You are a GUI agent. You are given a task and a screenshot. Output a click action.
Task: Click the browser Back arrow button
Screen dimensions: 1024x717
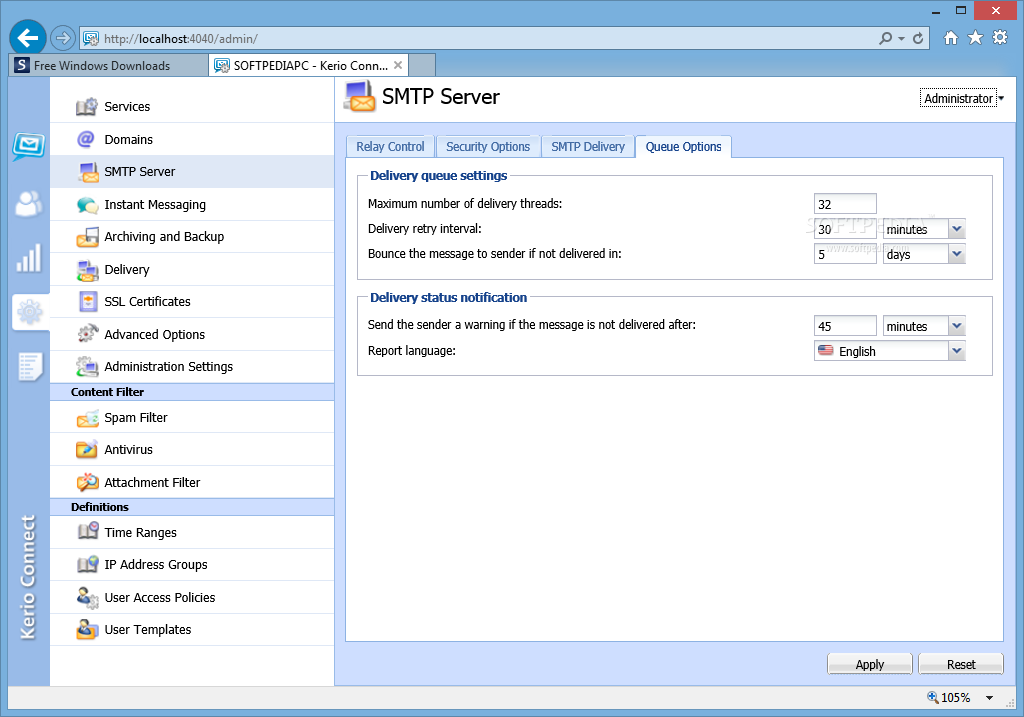[x=28, y=38]
